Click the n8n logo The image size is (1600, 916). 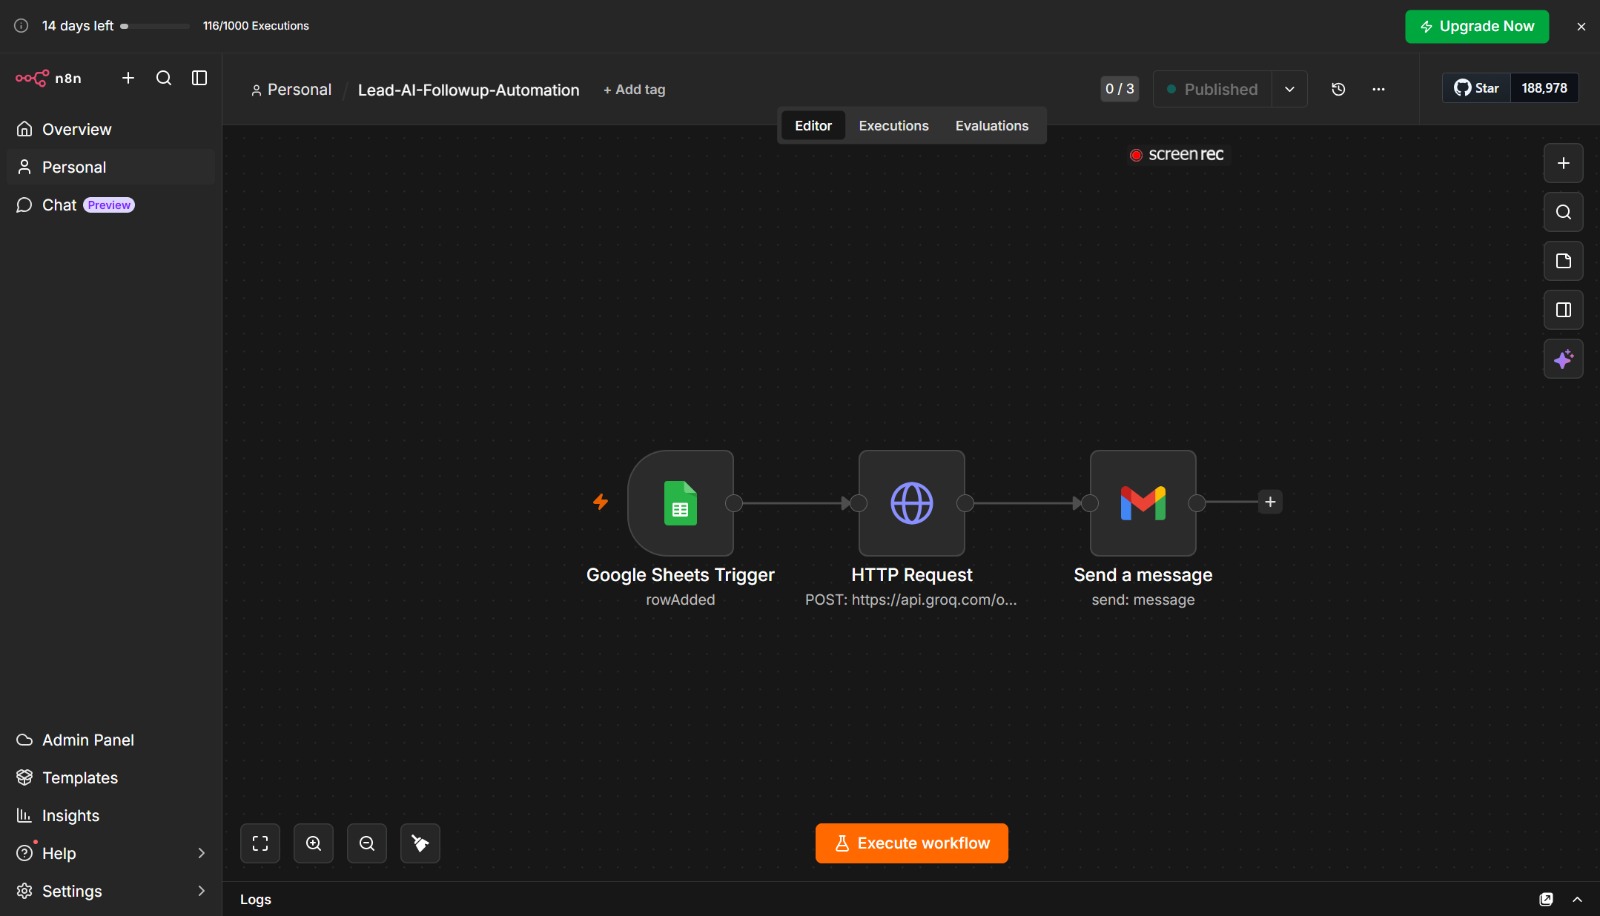point(48,78)
